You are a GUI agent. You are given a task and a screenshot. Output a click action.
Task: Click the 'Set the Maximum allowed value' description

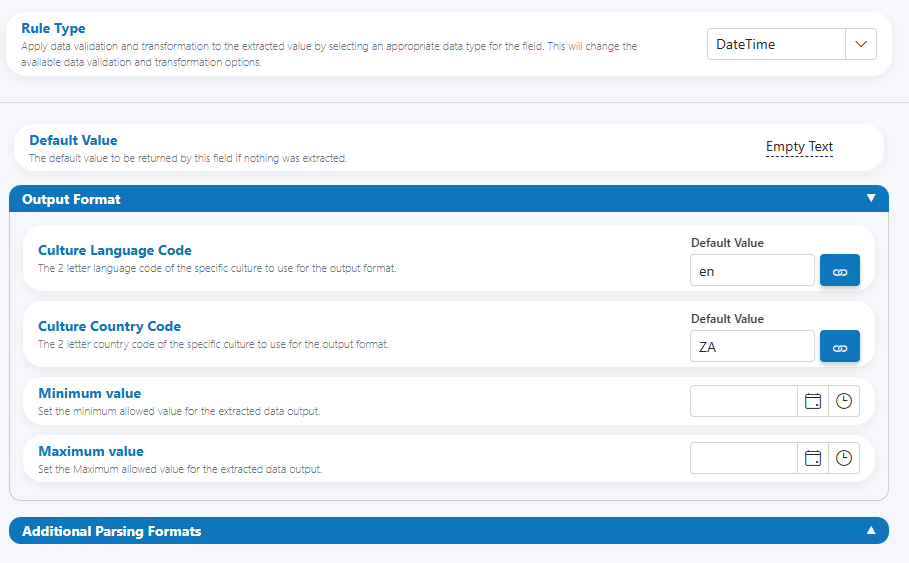[x=180, y=469]
